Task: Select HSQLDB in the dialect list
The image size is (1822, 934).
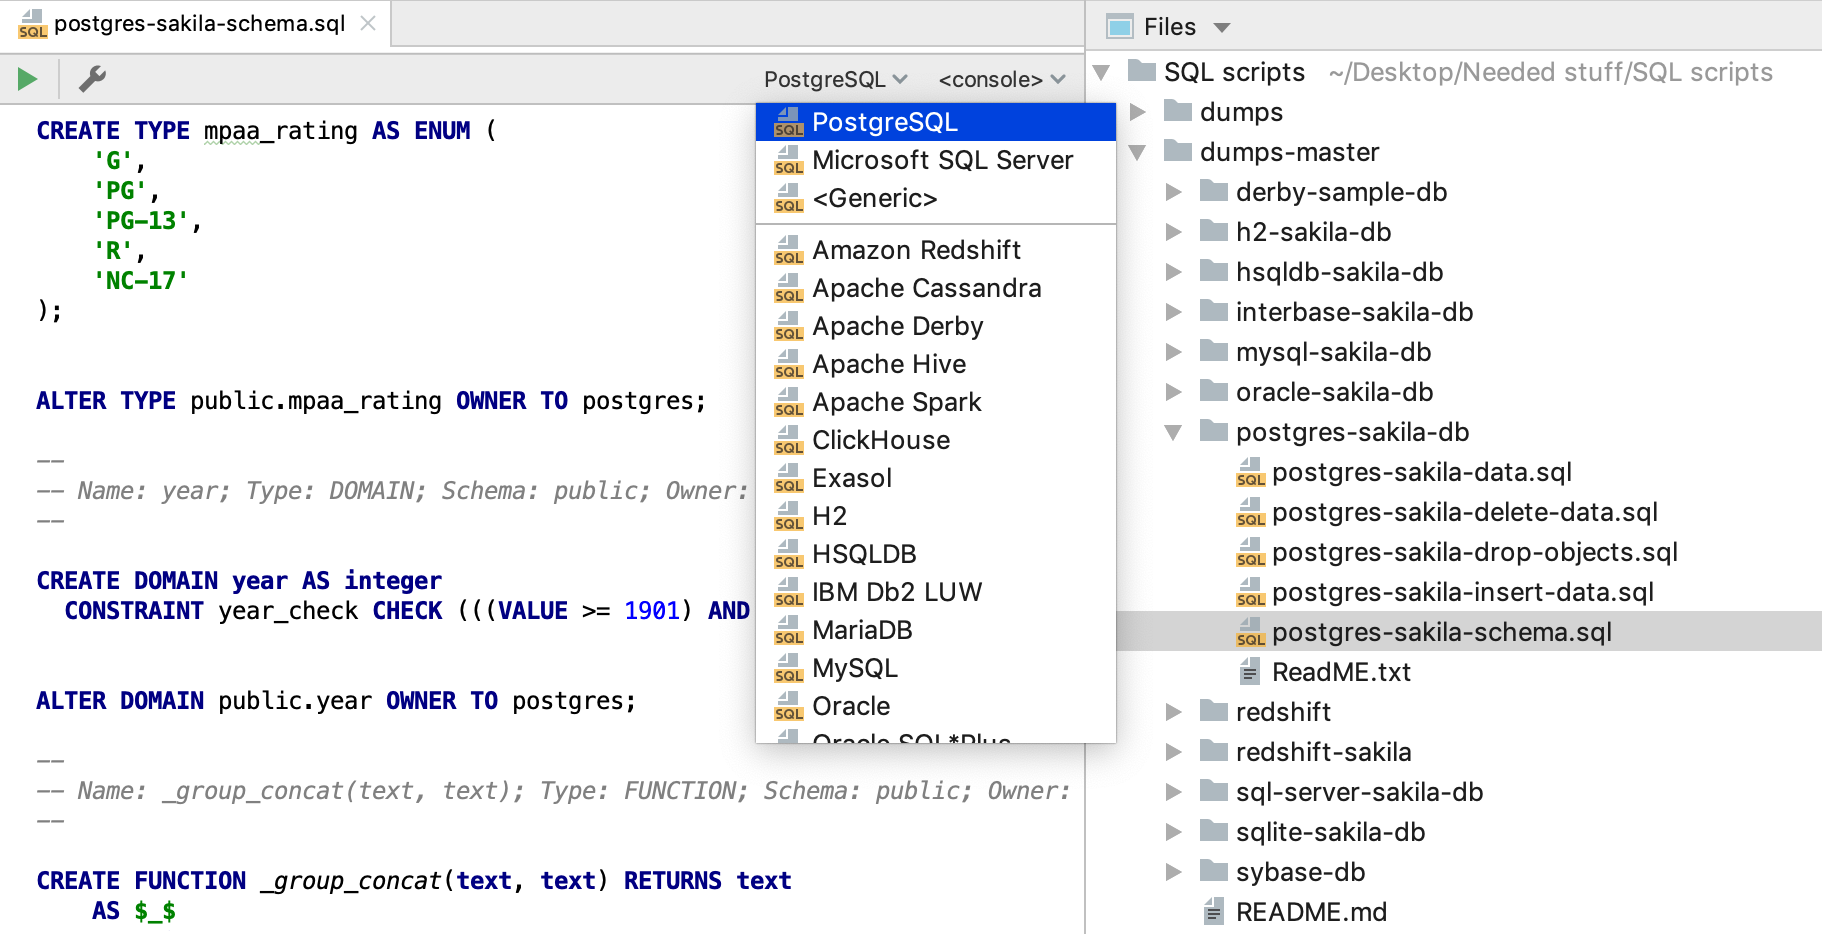Action: click(936, 554)
